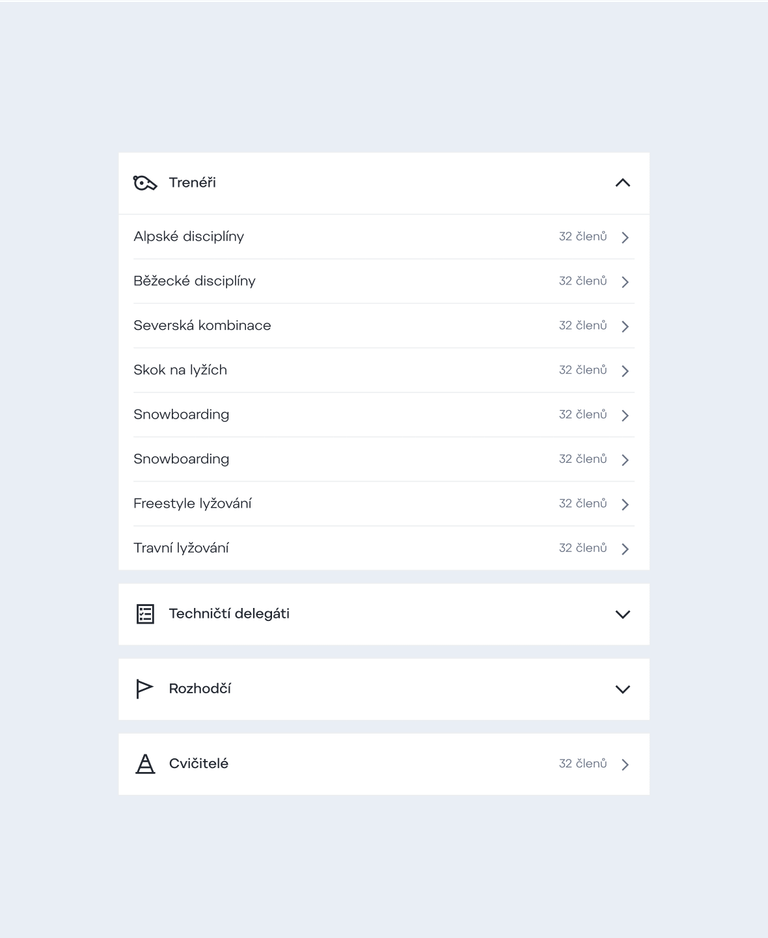768x938 pixels.
Task: Open the Cvičitelé members link
Action: tap(384, 764)
